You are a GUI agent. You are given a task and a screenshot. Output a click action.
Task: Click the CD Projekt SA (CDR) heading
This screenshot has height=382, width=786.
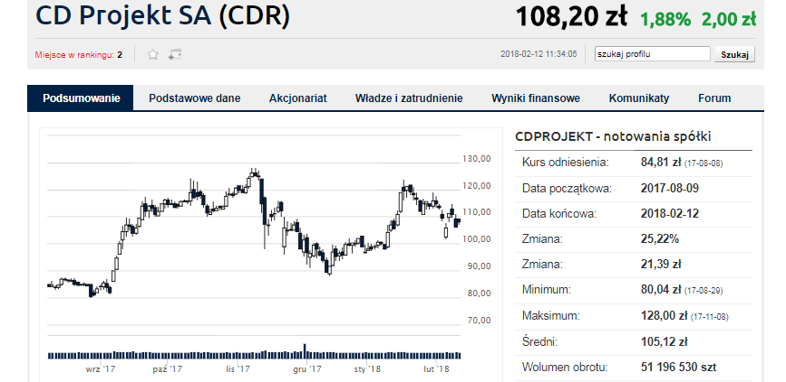coord(163,16)
